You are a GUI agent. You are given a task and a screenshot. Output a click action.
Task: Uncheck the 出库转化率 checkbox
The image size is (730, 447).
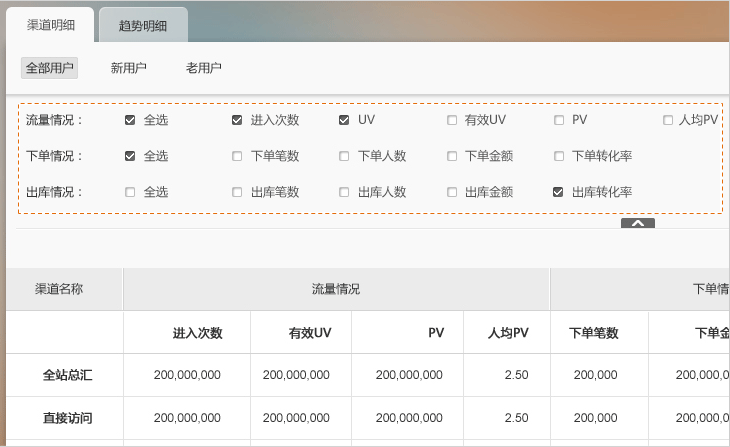559,192
